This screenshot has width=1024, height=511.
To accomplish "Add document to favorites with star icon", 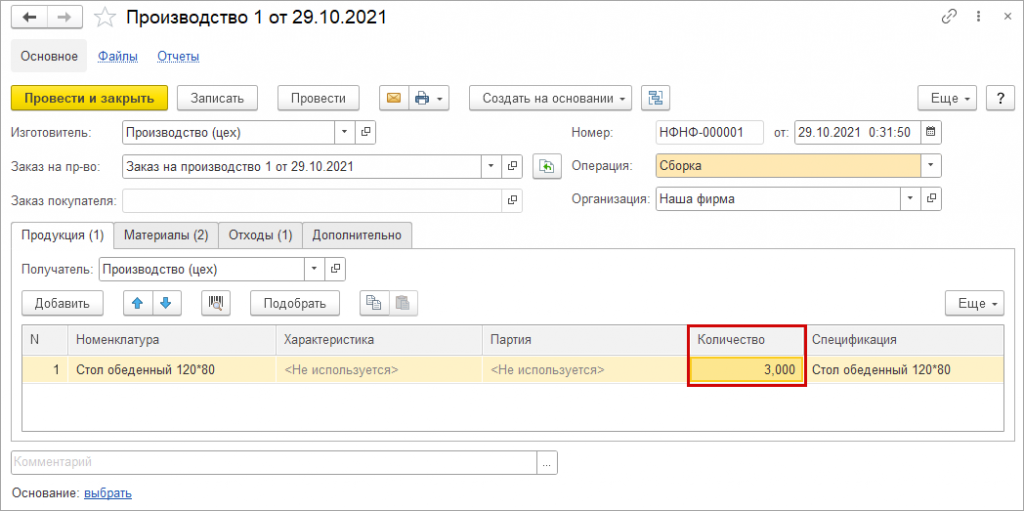I will click(x=104, y=18).
